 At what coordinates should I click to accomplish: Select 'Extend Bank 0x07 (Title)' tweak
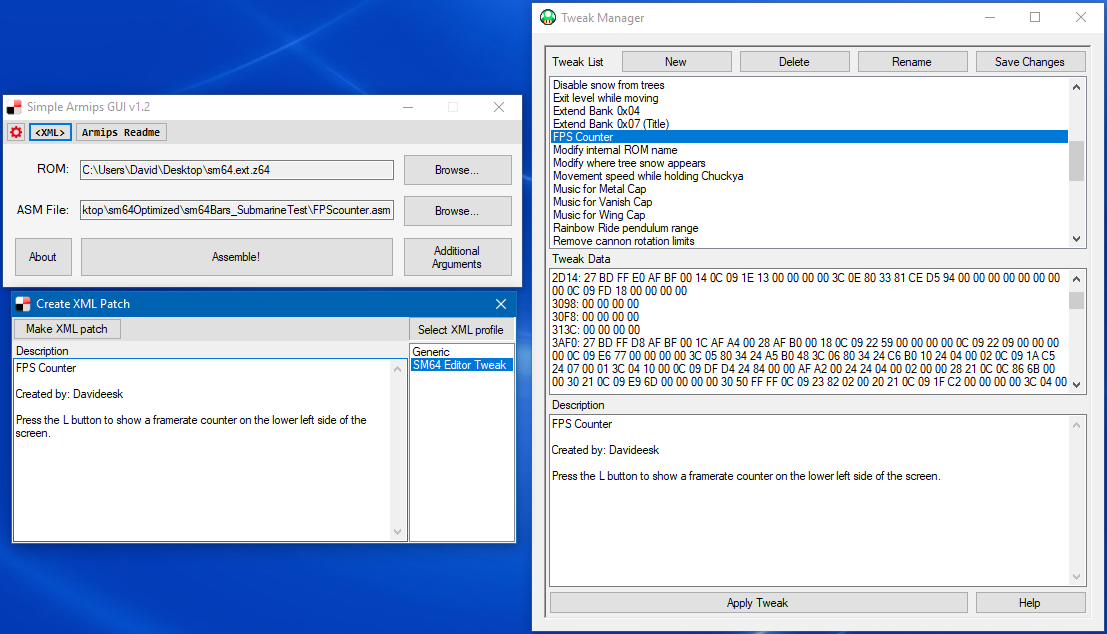(809, 124)
